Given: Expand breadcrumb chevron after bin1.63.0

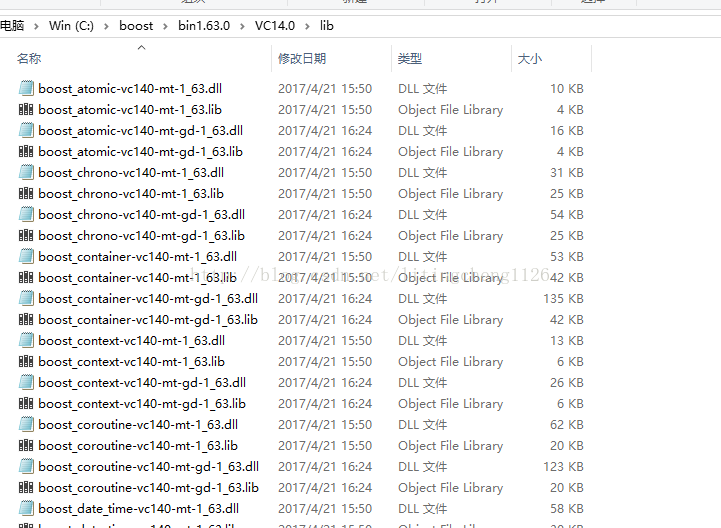Looking at the screenshot, I should point(242,26).
